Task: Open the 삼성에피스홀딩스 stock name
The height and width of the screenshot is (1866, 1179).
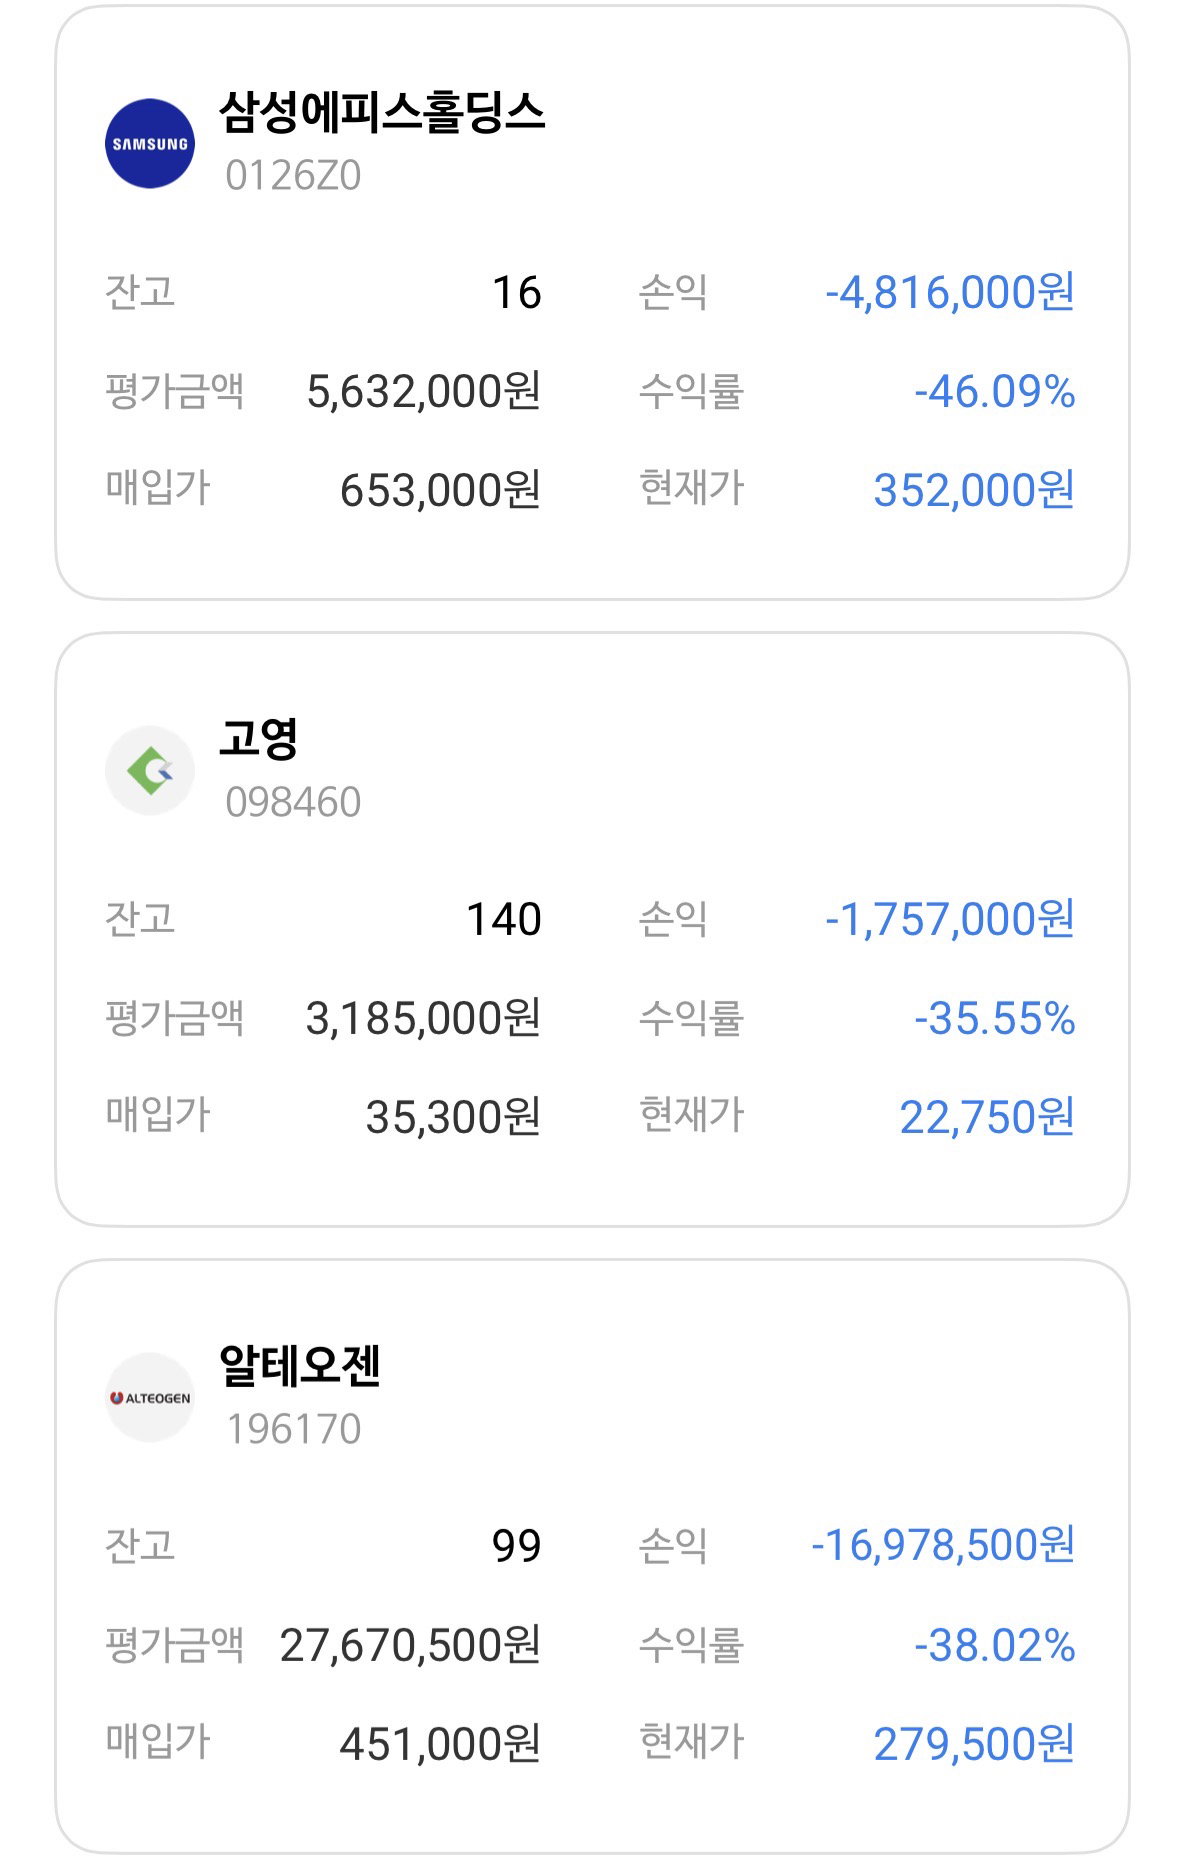Action: (382, 112)
